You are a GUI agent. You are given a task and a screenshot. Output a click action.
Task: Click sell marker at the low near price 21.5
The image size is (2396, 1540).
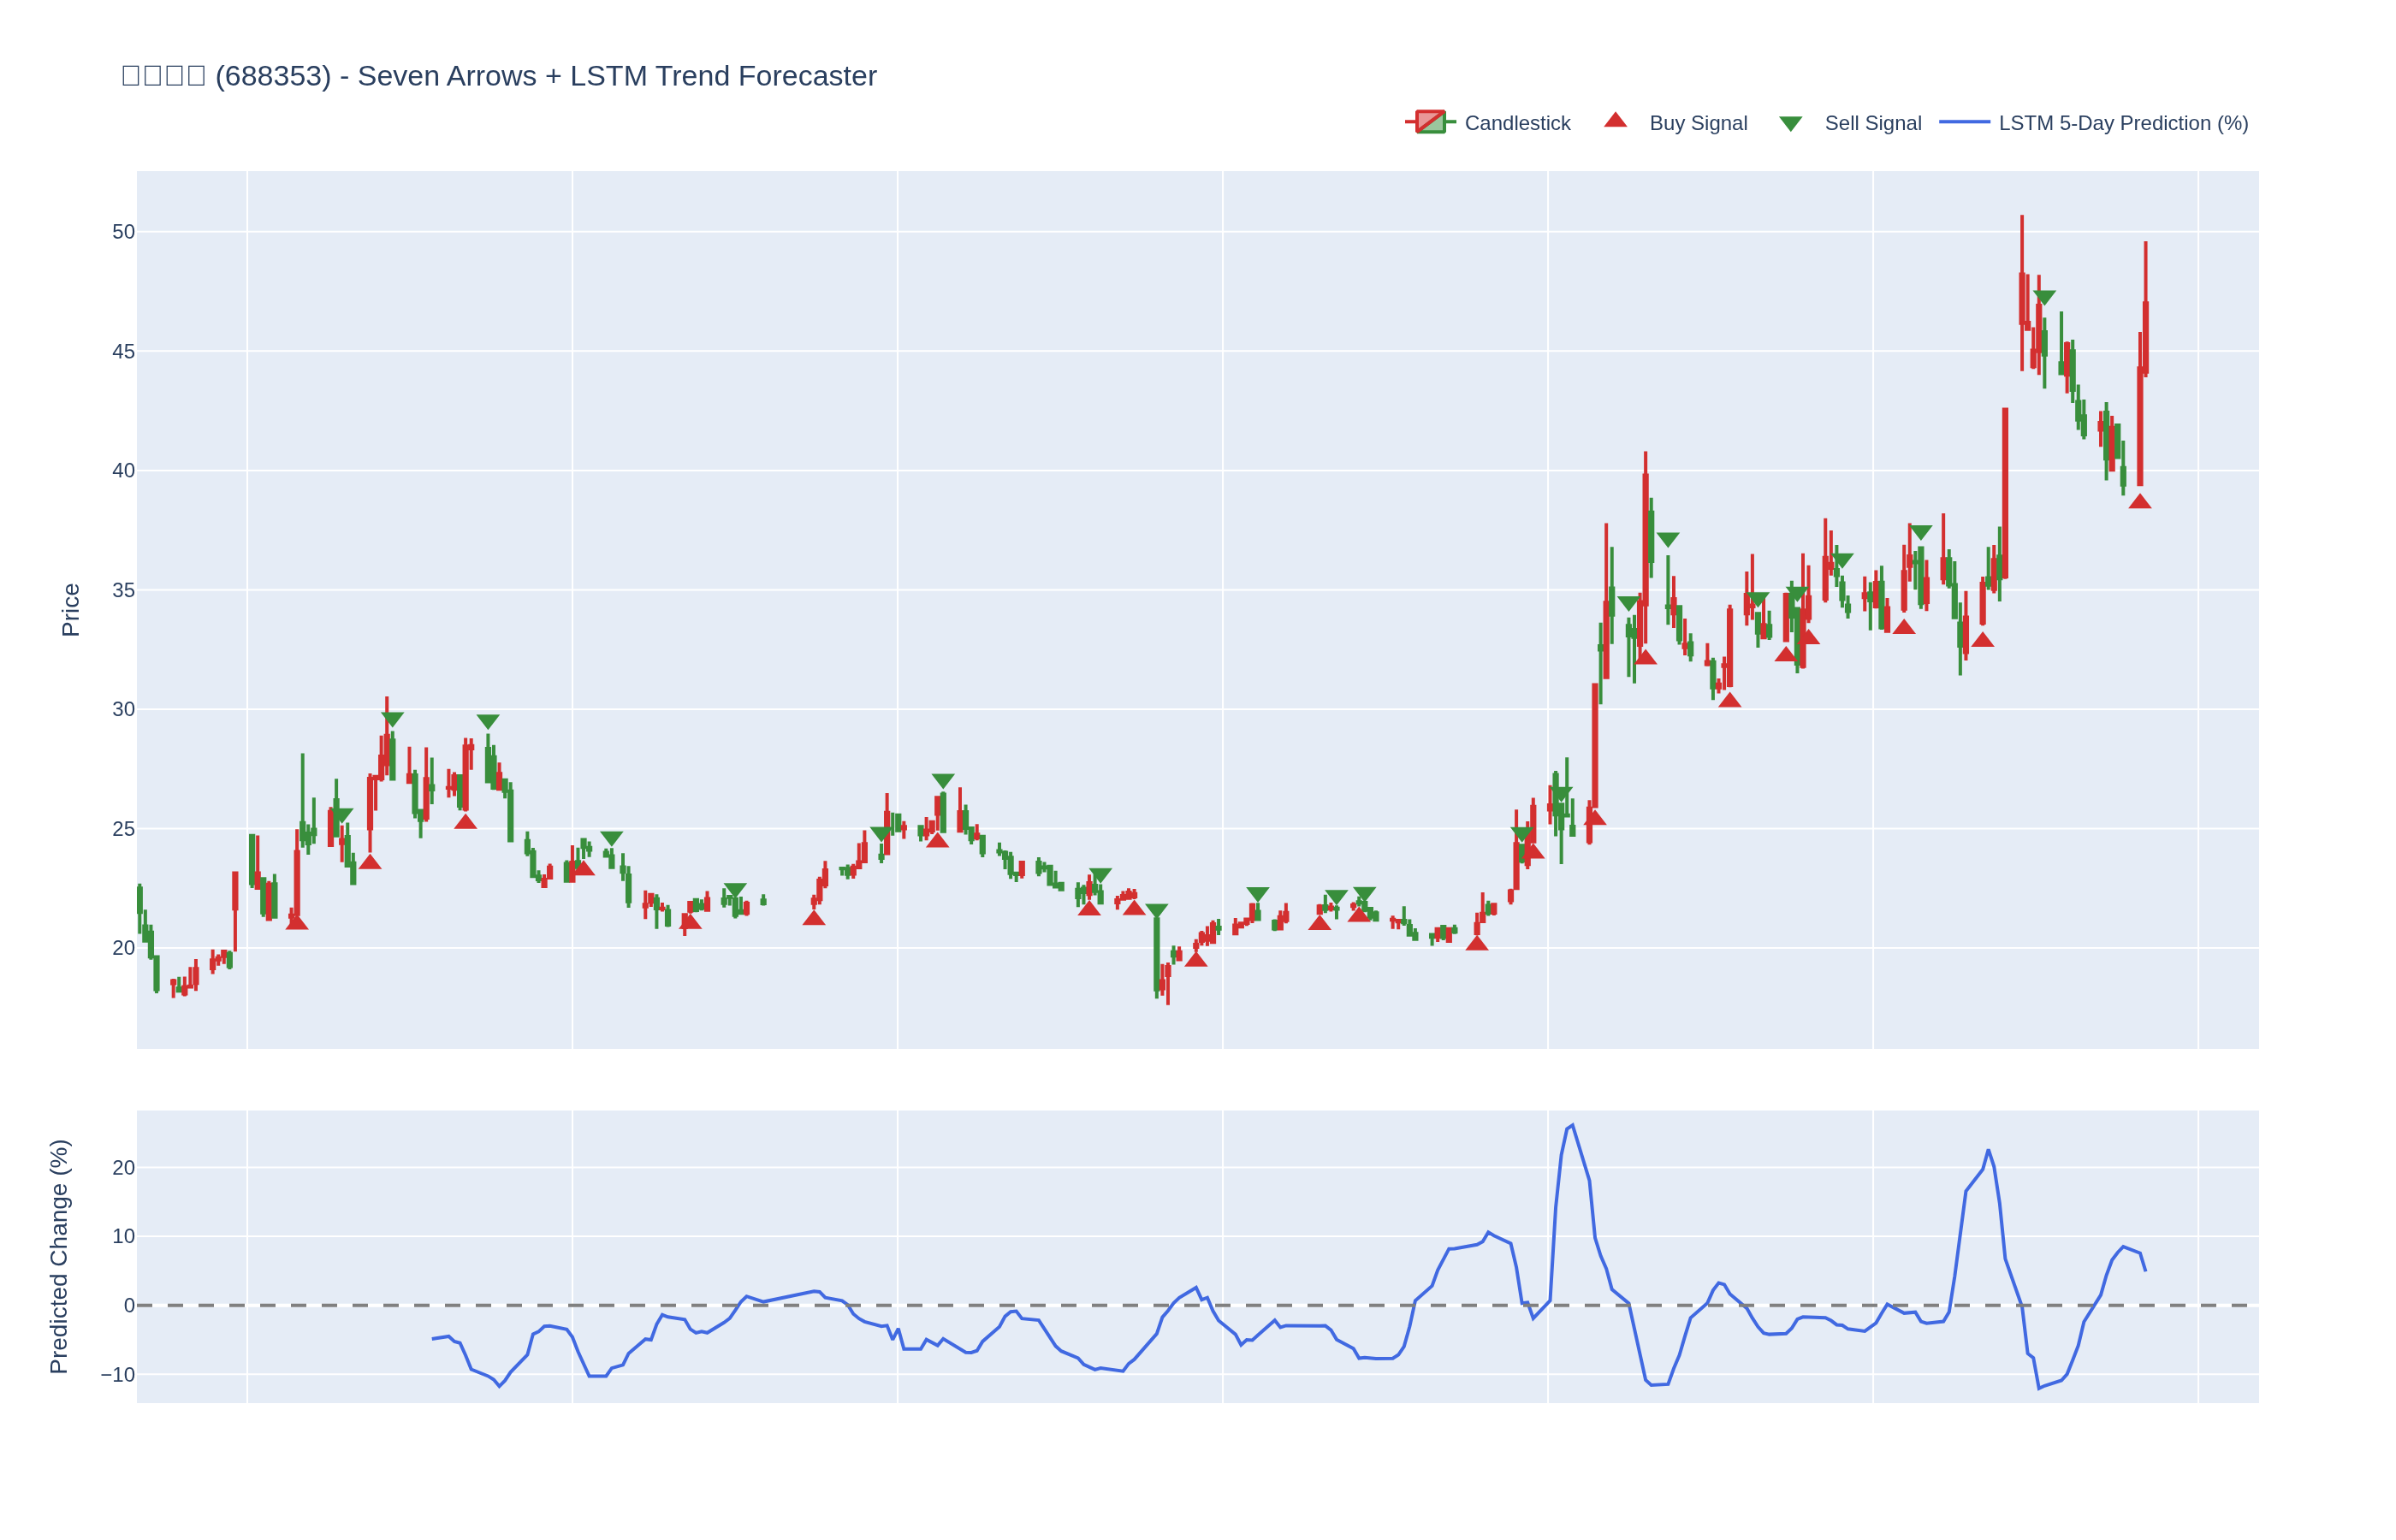(x=1156, y=910)
